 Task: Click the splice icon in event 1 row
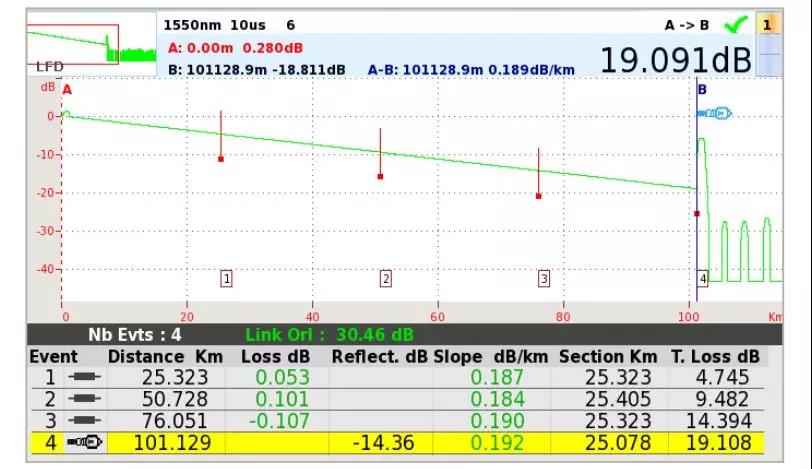[83, 378]
